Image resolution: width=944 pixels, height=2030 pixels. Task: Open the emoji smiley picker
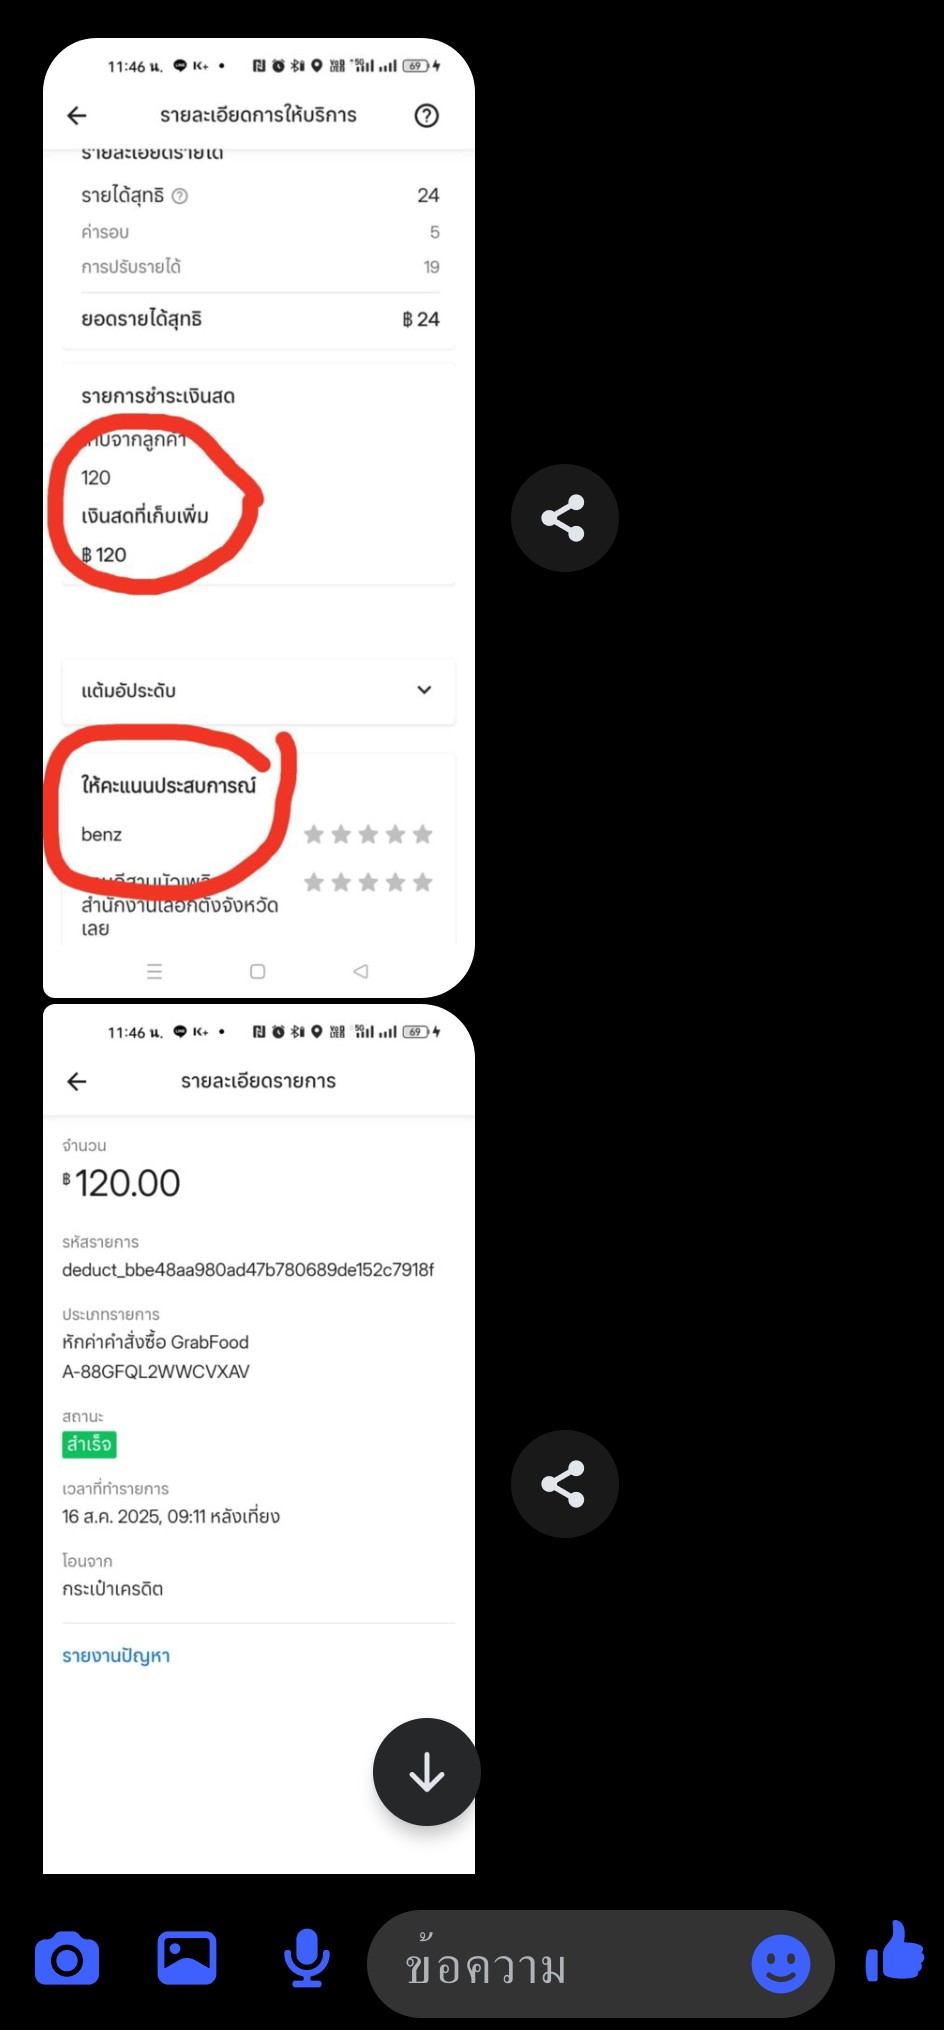tap(780, 1963)
